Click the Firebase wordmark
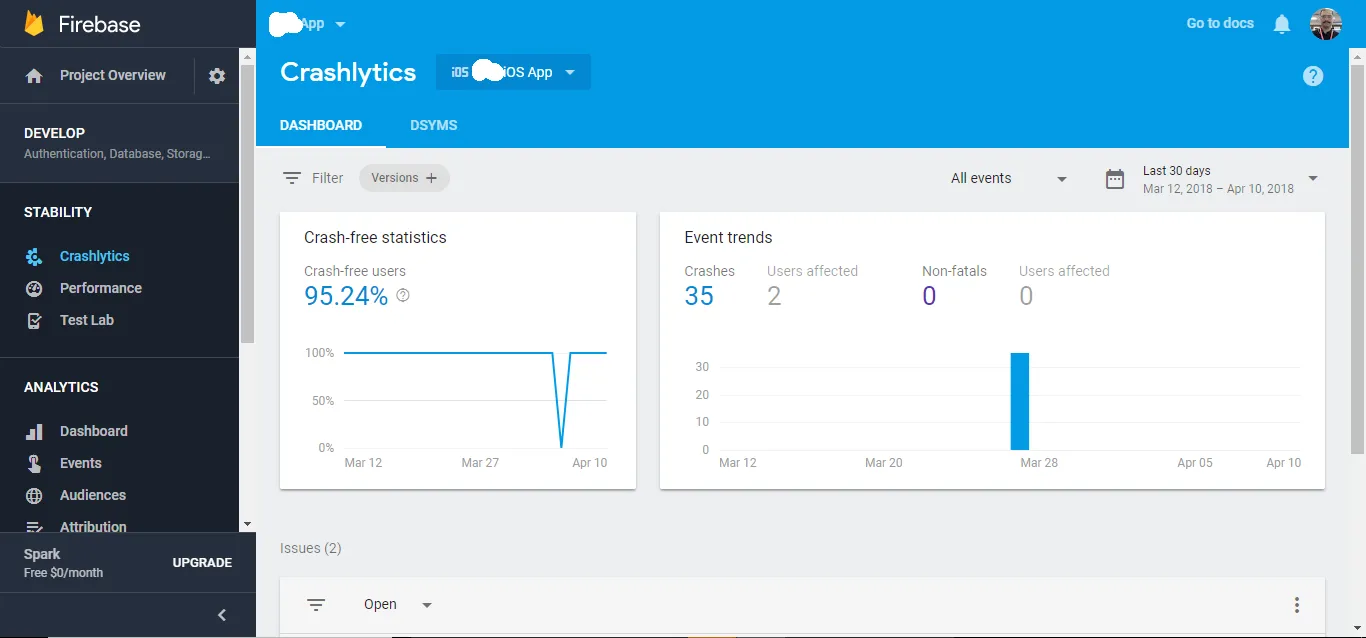The width and height of the screenshot is (1366, 638). click(100, 24)
